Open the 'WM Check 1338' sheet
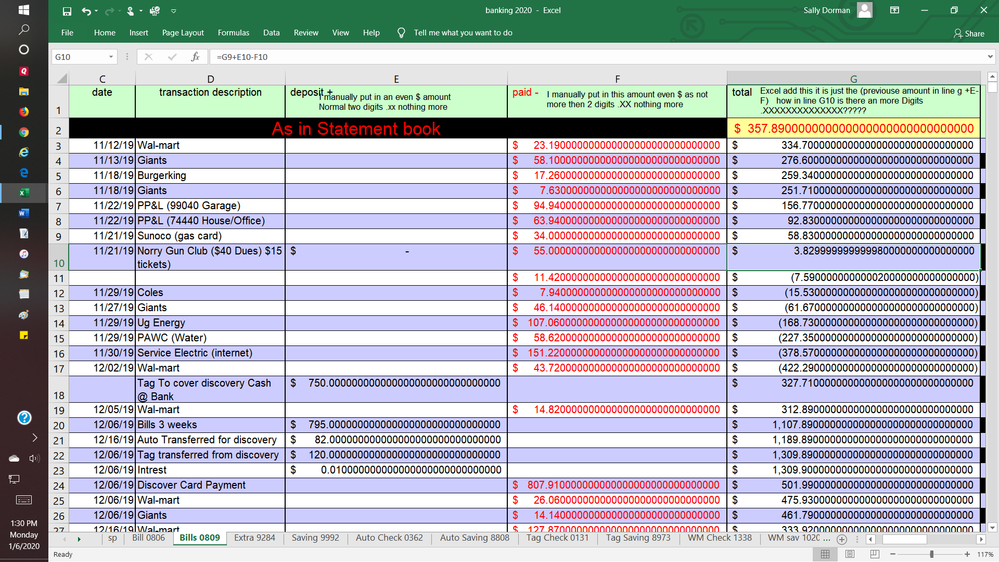This screenshot has width=999, height=562. 719,538
